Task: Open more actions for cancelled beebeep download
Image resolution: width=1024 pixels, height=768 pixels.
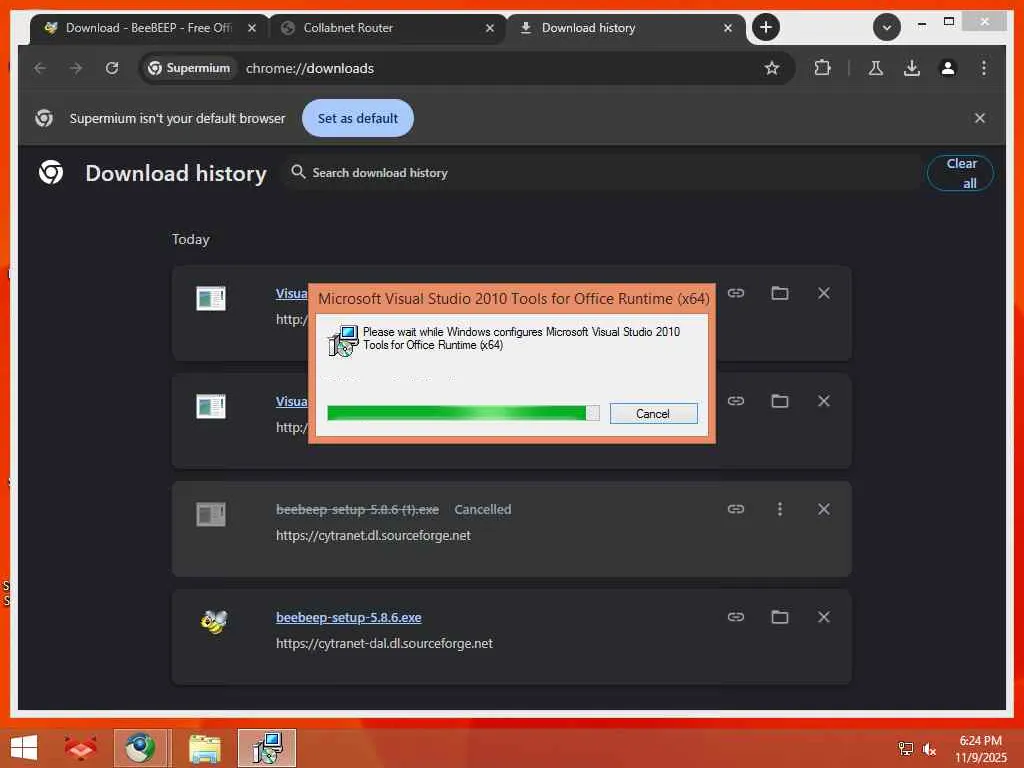Action: point(780,509)
